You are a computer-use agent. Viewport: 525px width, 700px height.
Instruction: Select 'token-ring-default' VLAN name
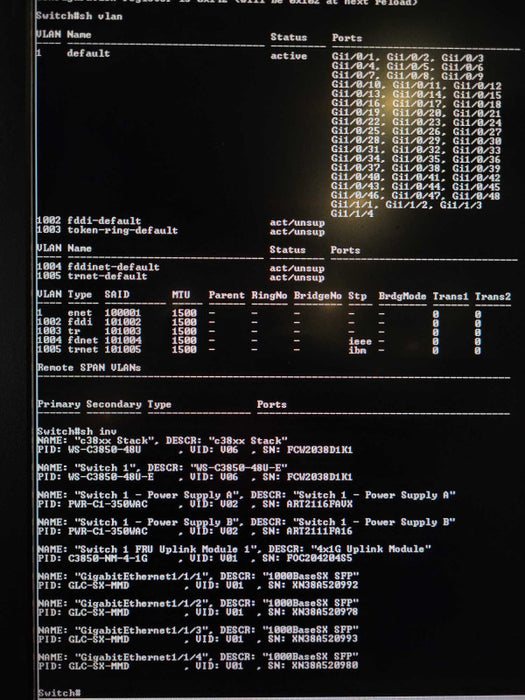point(123,230)
